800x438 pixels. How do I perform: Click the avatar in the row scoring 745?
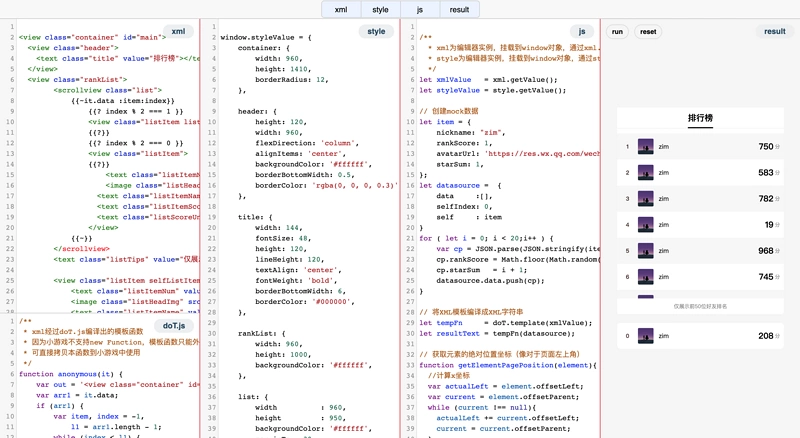(645, 277)
